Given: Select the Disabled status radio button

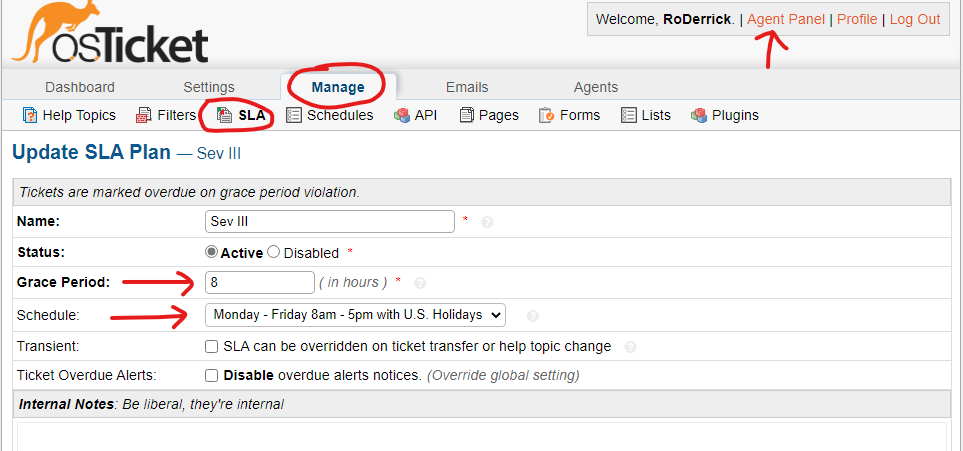Looking at the screenshot, I should pos(273,253).
